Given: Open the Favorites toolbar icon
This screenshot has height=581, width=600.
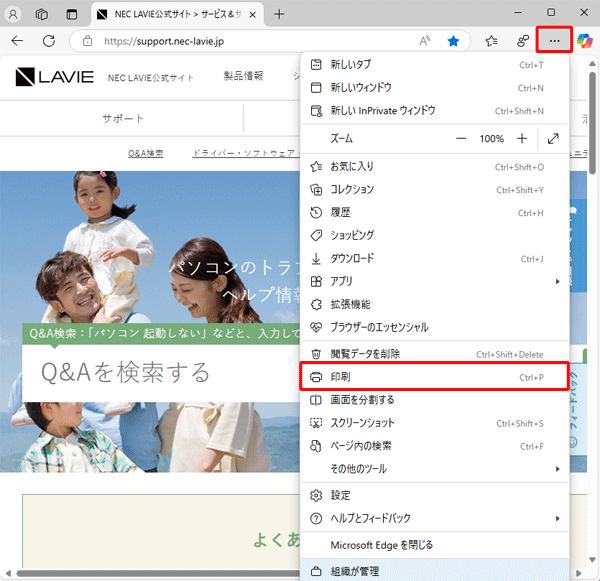Looking at the screenshot, I should pos(491,41).
